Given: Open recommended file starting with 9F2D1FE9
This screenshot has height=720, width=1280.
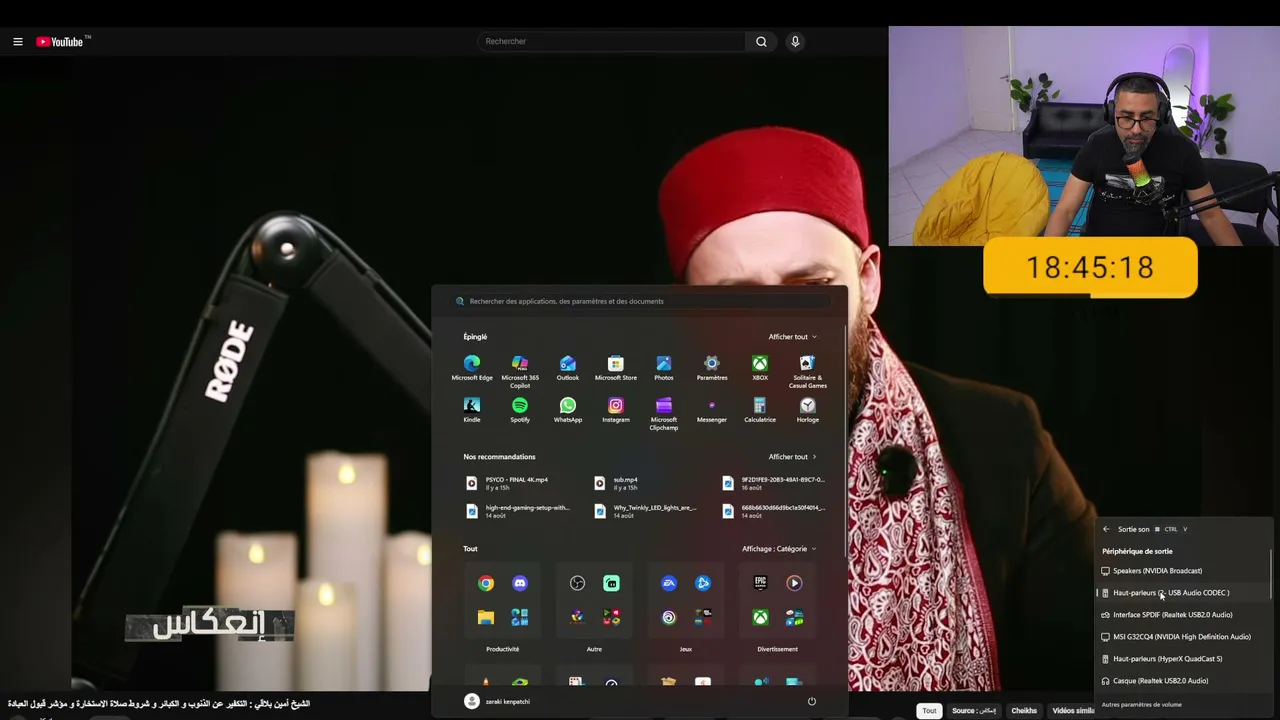Looking at the screenshot, I should 775,483.
